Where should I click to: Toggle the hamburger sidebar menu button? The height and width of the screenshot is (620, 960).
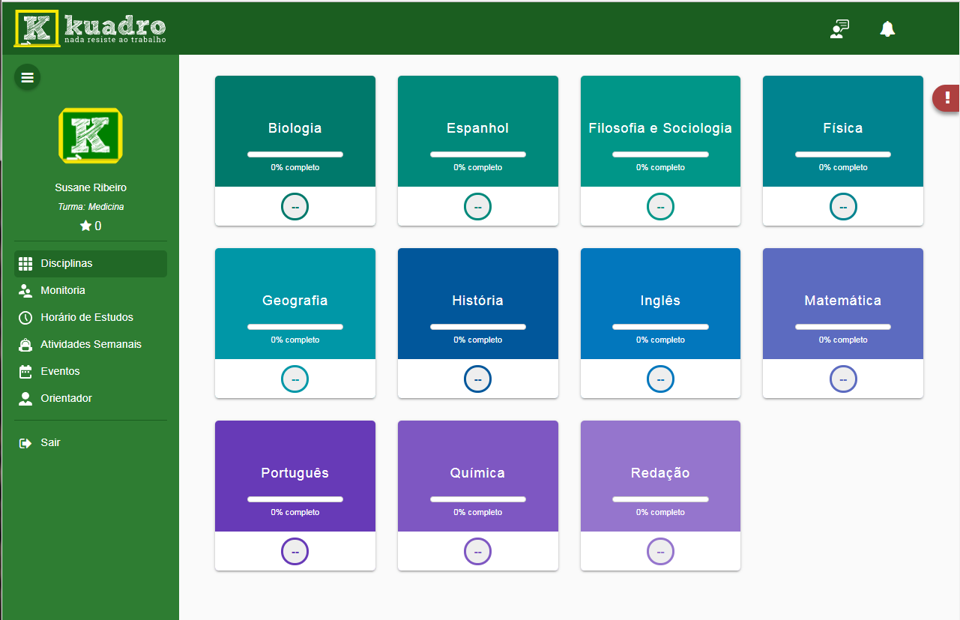point(27,77)
